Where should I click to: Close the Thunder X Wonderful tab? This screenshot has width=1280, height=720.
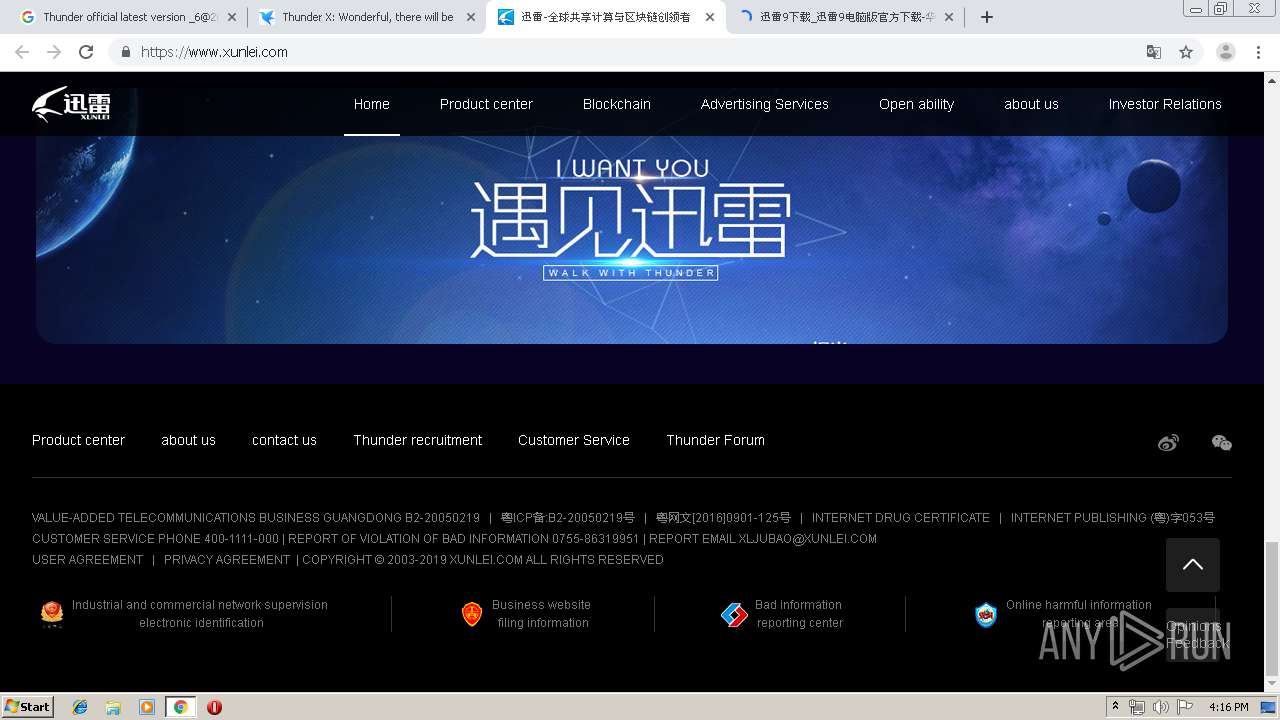coord(471,17)
